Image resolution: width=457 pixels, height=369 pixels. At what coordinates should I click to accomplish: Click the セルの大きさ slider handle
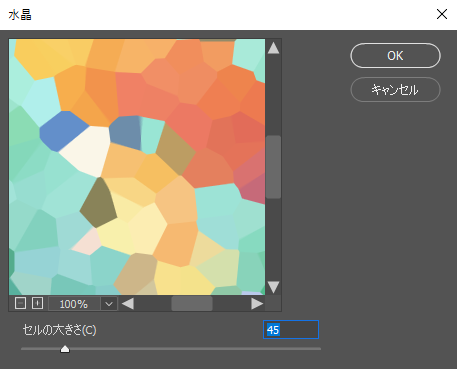click(65, 349)
